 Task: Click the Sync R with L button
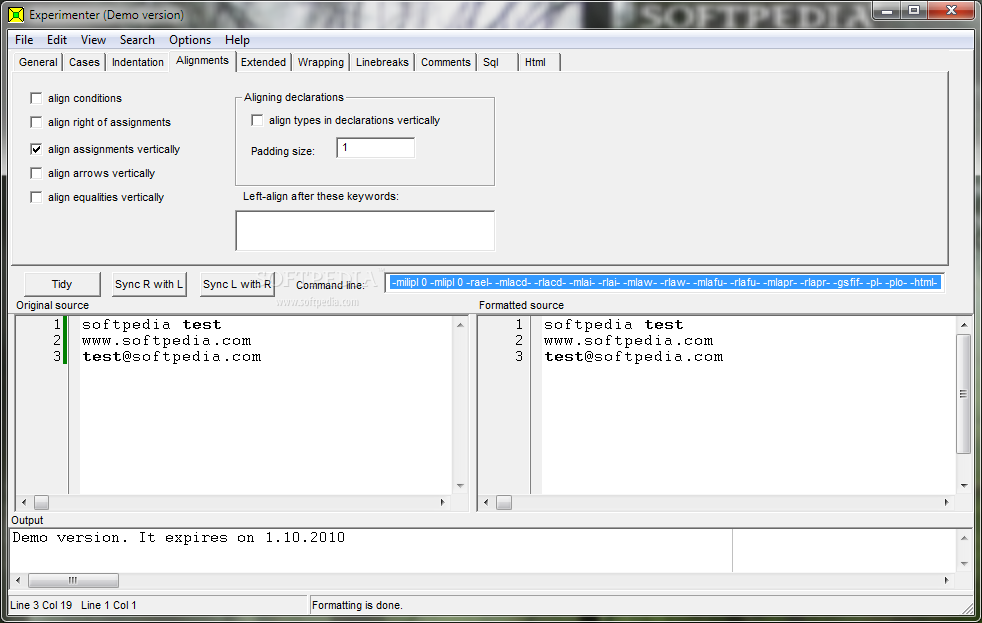[x=149, y=284]
